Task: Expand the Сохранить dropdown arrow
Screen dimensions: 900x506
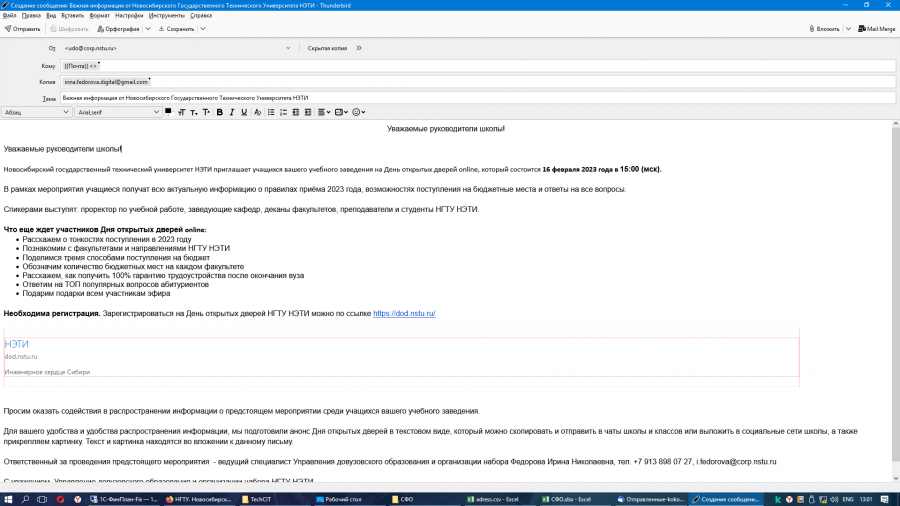Action: pyautogui.click(x=203, y=29)
